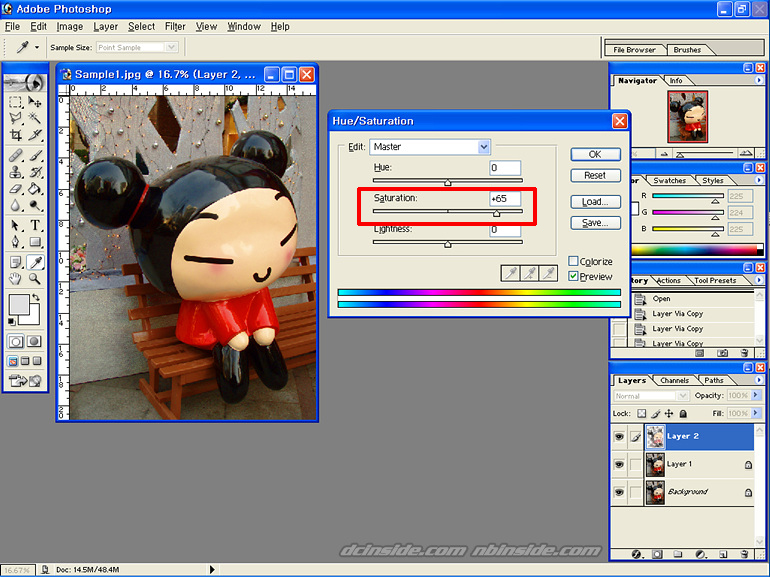This screenshot has width=770, height=577.
Task: Reset to default black and white colors
Action: 12,322
